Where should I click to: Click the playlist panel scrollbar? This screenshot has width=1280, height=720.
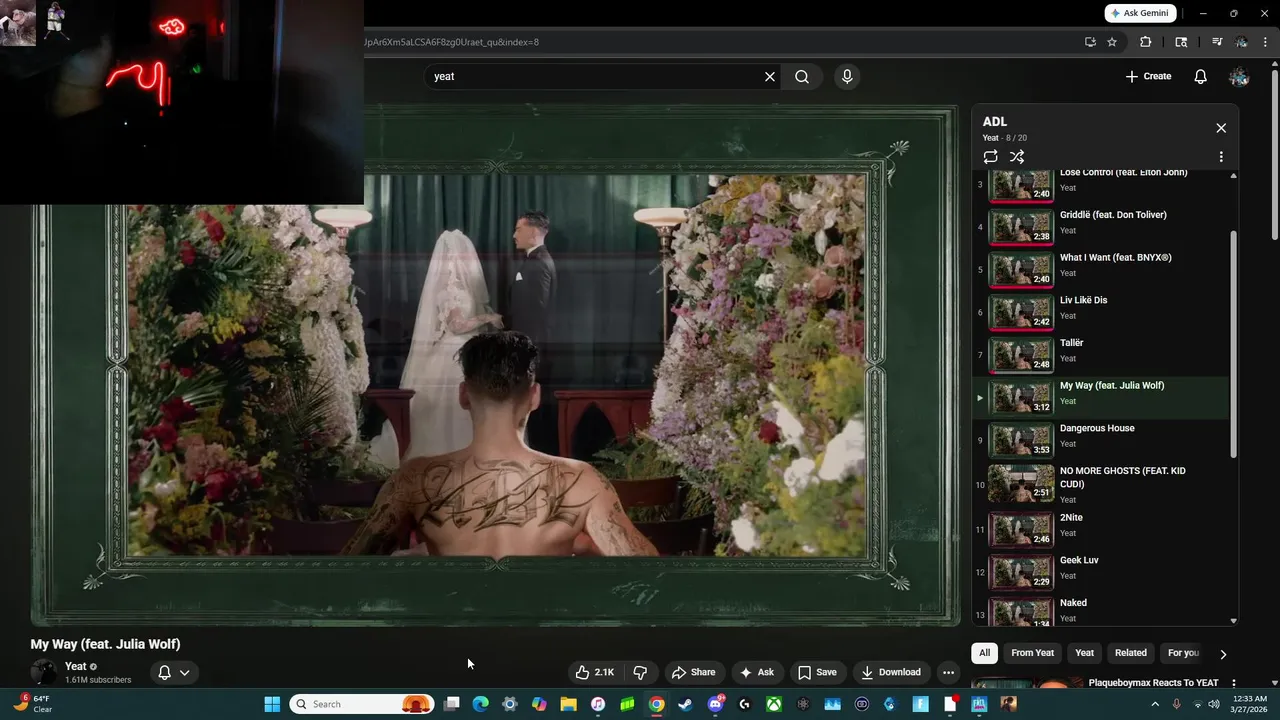pos(1233,343)
